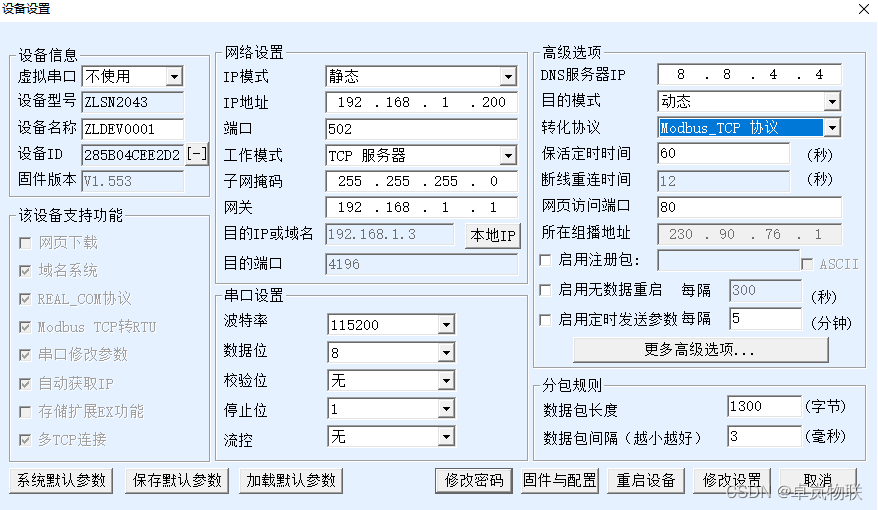This screenshot has height=510, width=878.
Task: Toggle the ASCII checkbox
Action: [x=807, y=264]
